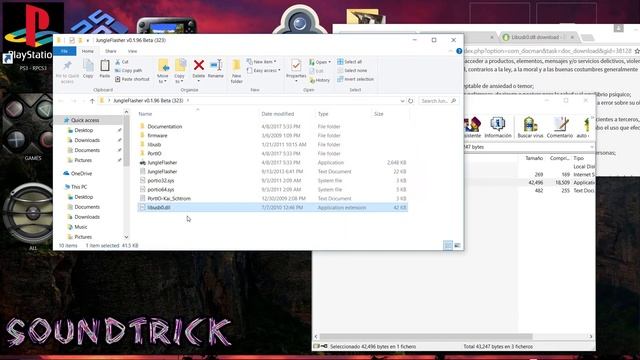Click Select all in ribbon
The height and width of the screenshot is (360, 640).
click(349, 62)
